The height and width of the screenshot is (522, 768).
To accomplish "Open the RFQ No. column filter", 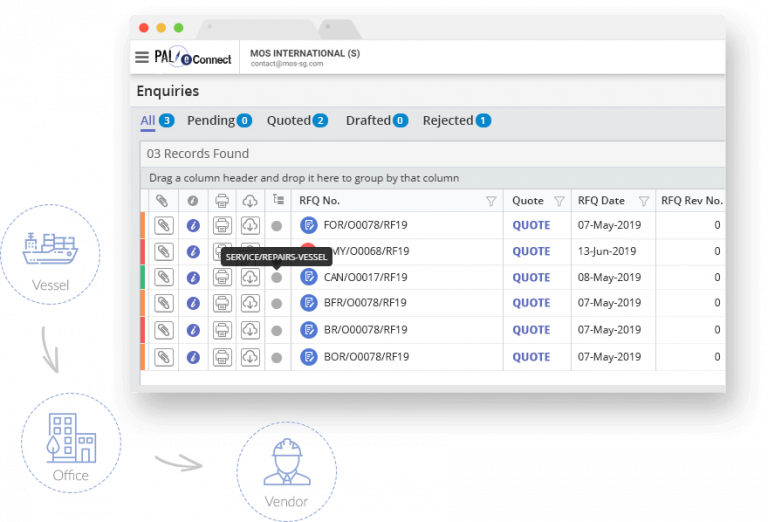I will [490, 201].
